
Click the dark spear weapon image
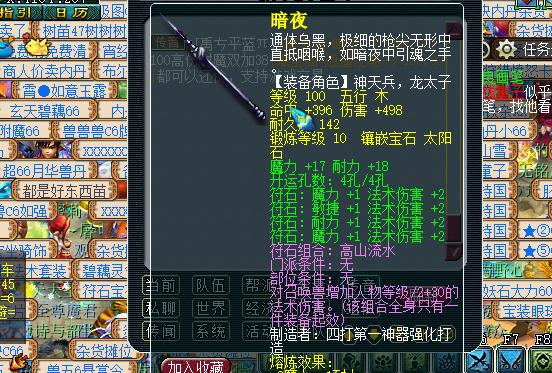coord(213,67)
